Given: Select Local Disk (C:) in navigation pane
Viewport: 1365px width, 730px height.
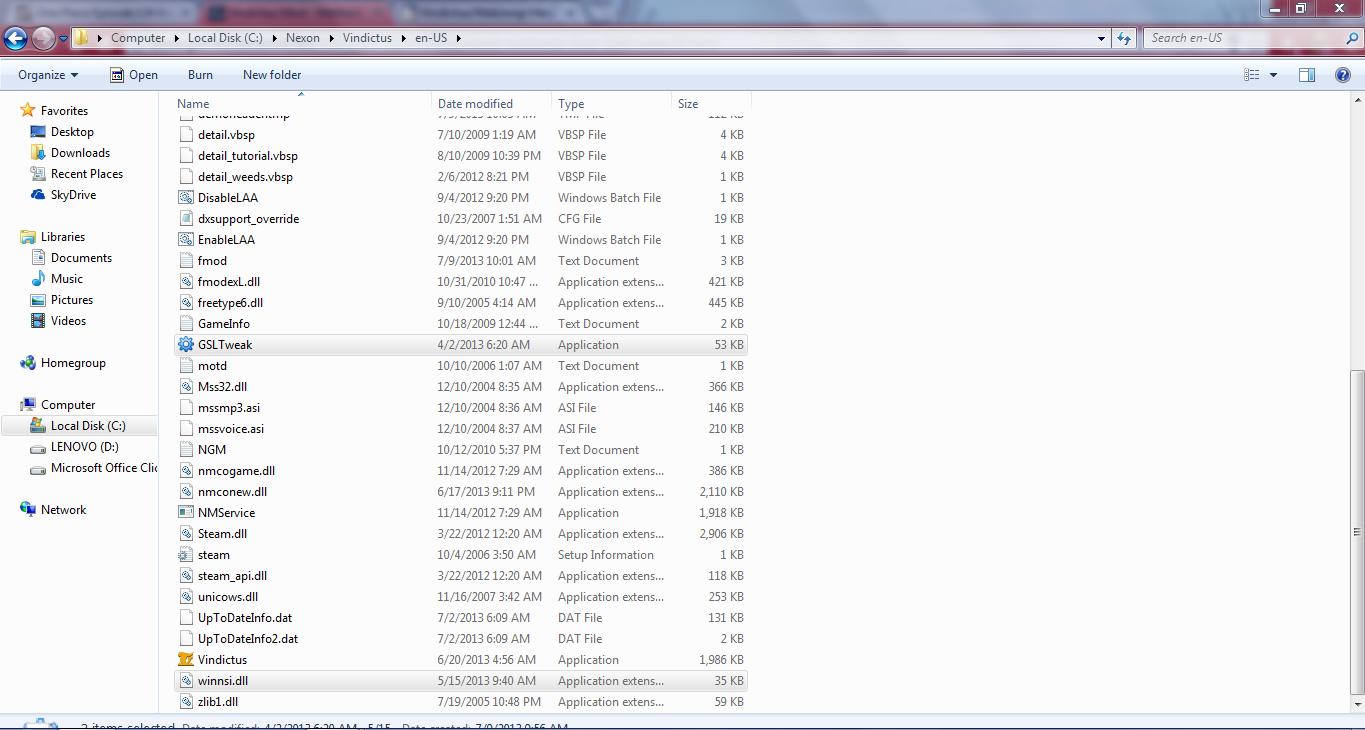Looking at the screenshot, I should 88,426.
